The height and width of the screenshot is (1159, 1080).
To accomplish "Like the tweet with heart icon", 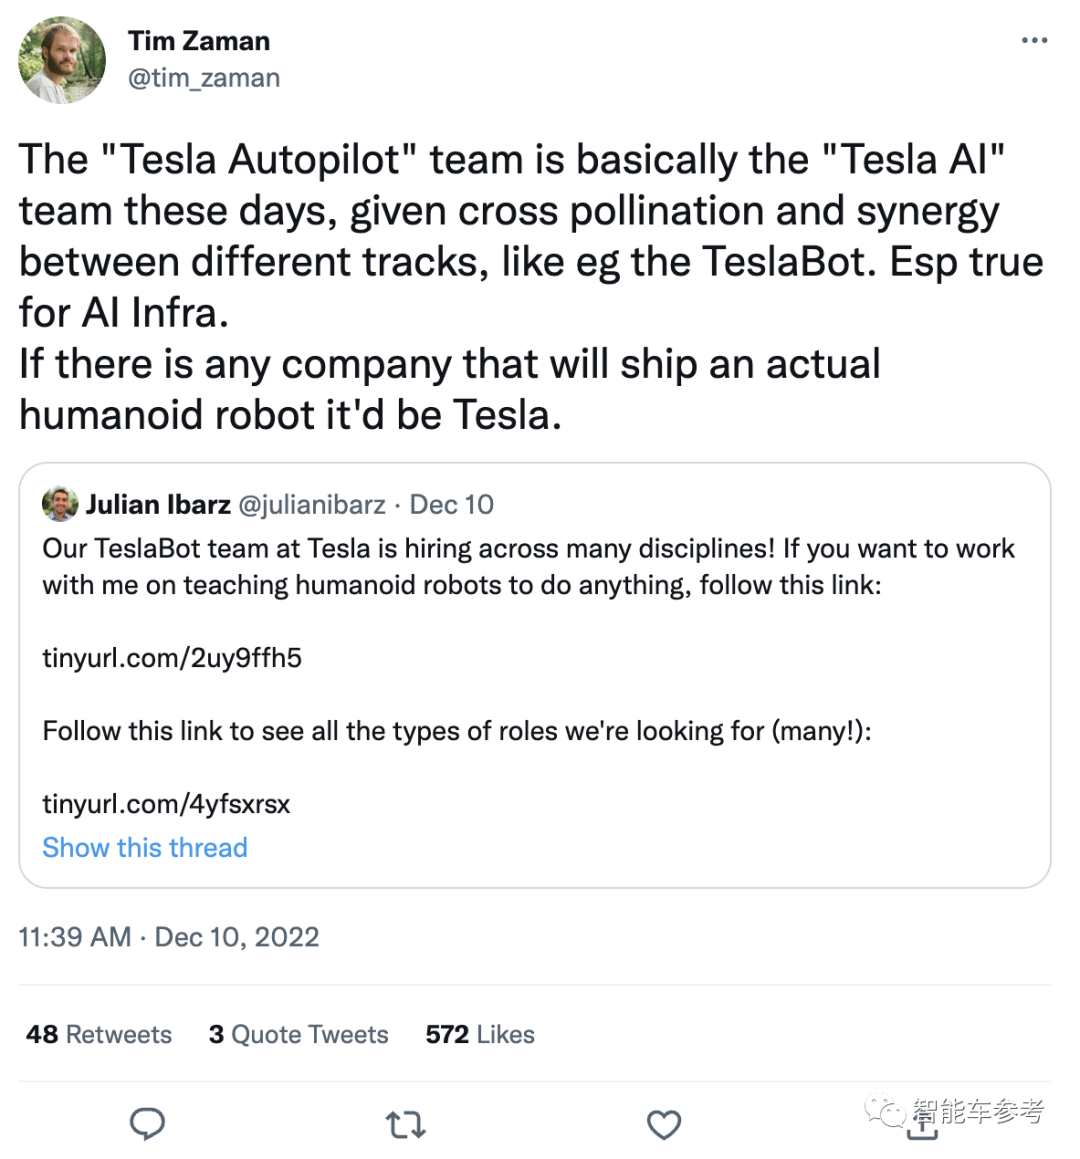I will tap(664, 1125).
